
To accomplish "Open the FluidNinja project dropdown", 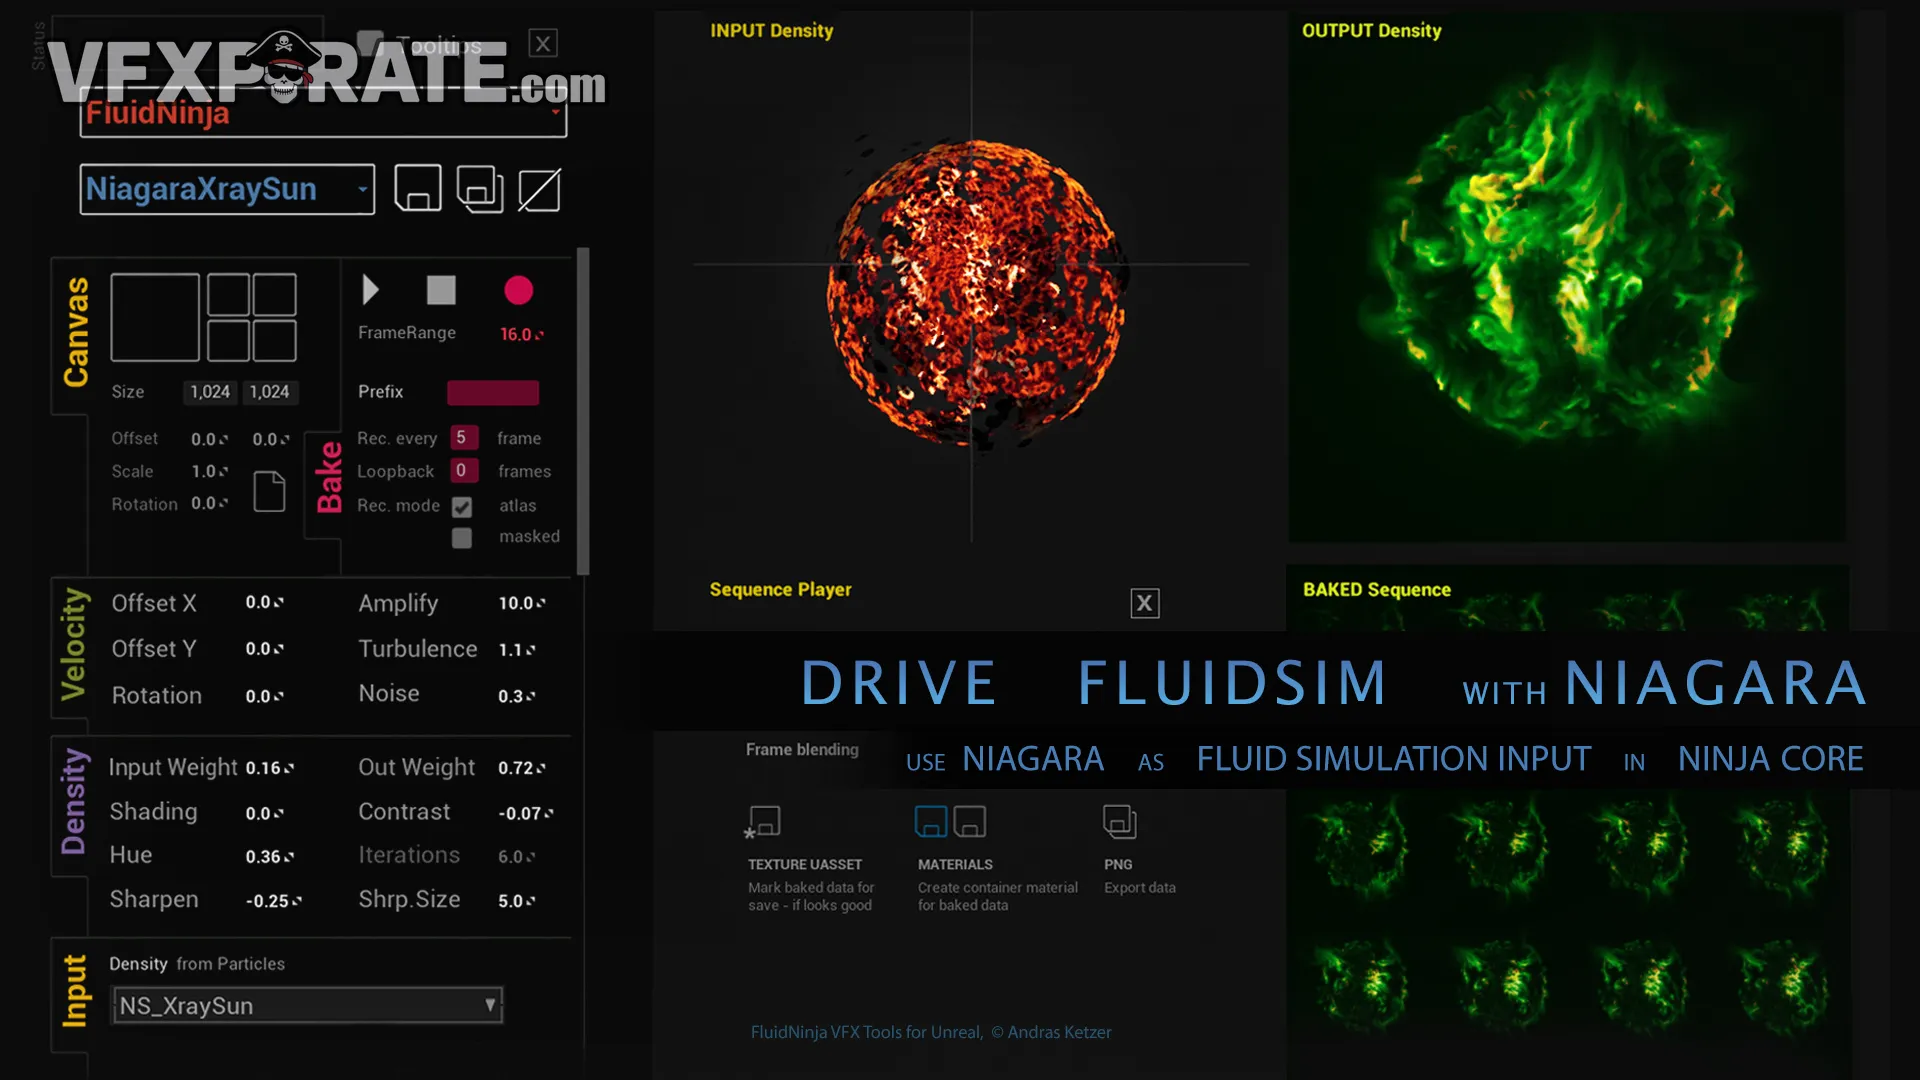I will click(323, 113).
